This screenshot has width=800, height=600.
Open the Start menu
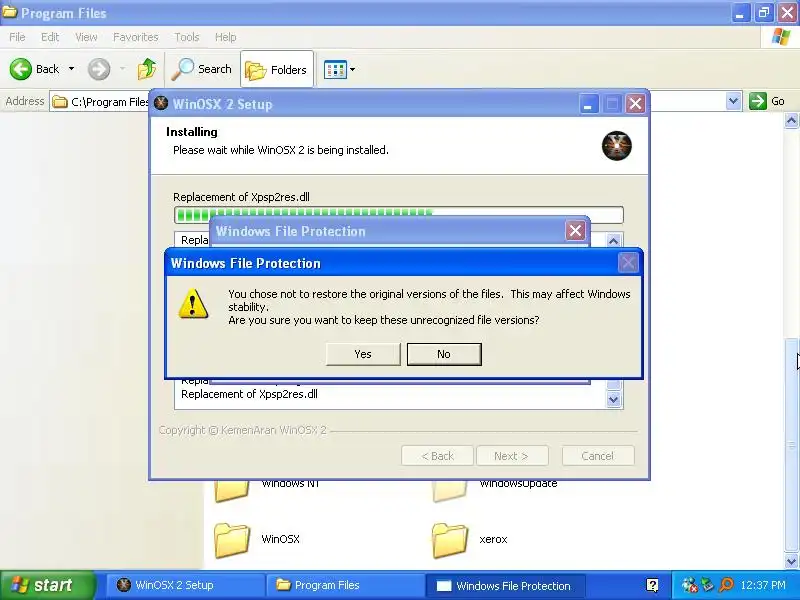click(x=47, y=585)
